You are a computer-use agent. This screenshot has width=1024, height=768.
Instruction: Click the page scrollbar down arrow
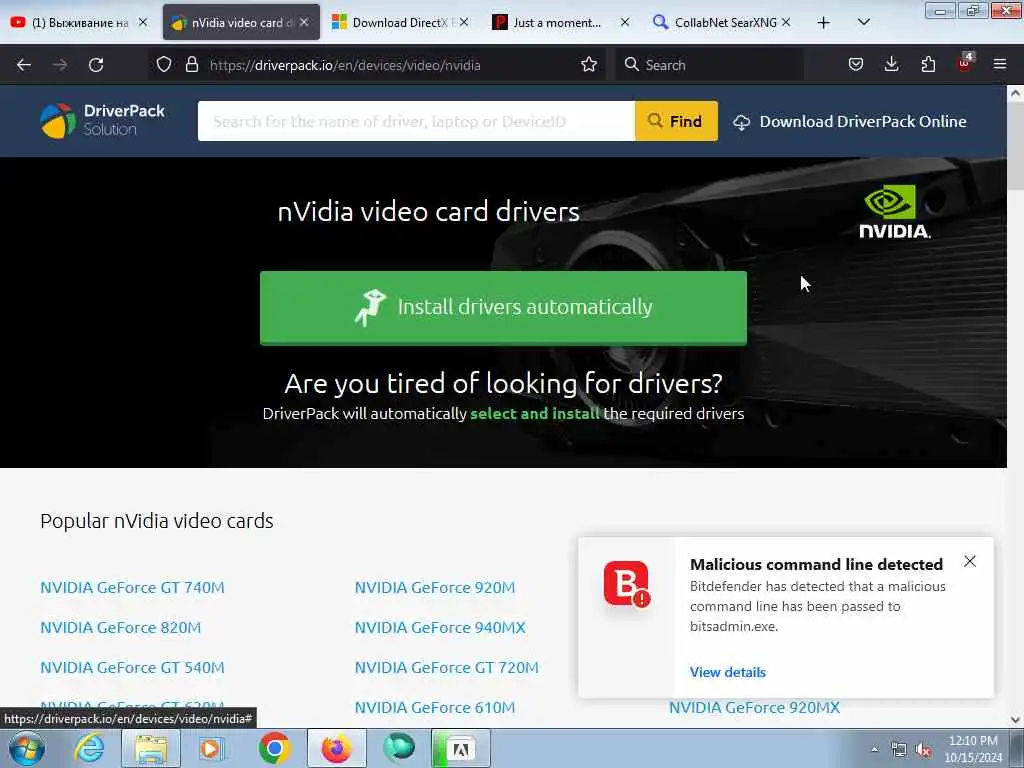1015,720
